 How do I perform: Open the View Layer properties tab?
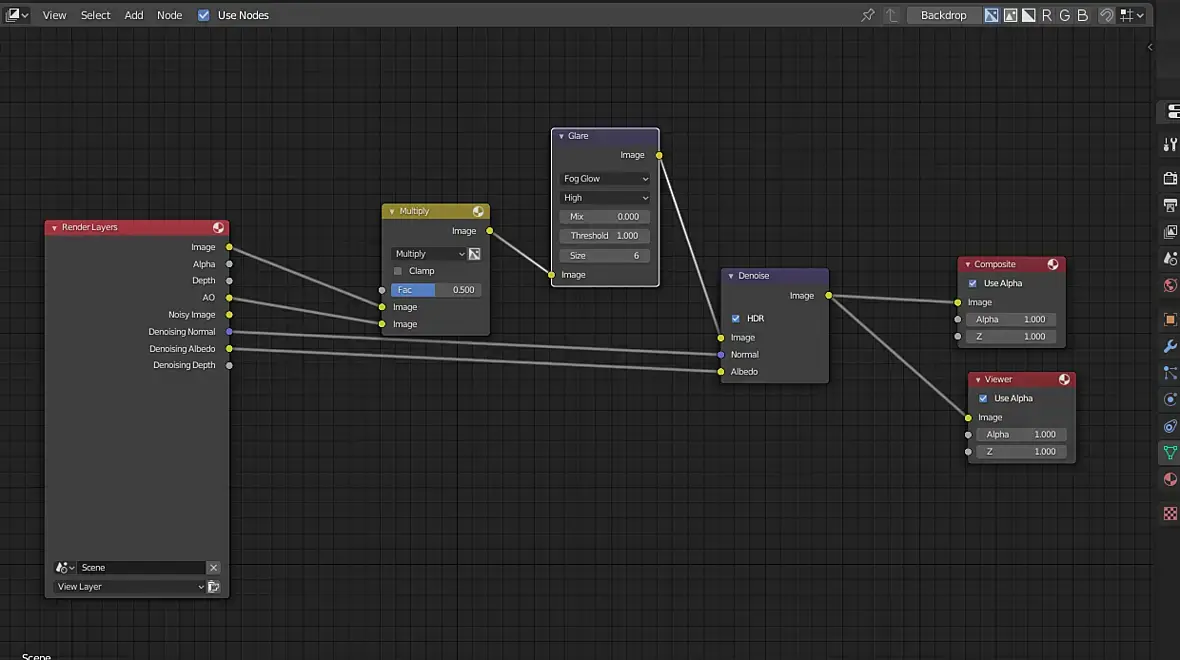[1170, 232]
